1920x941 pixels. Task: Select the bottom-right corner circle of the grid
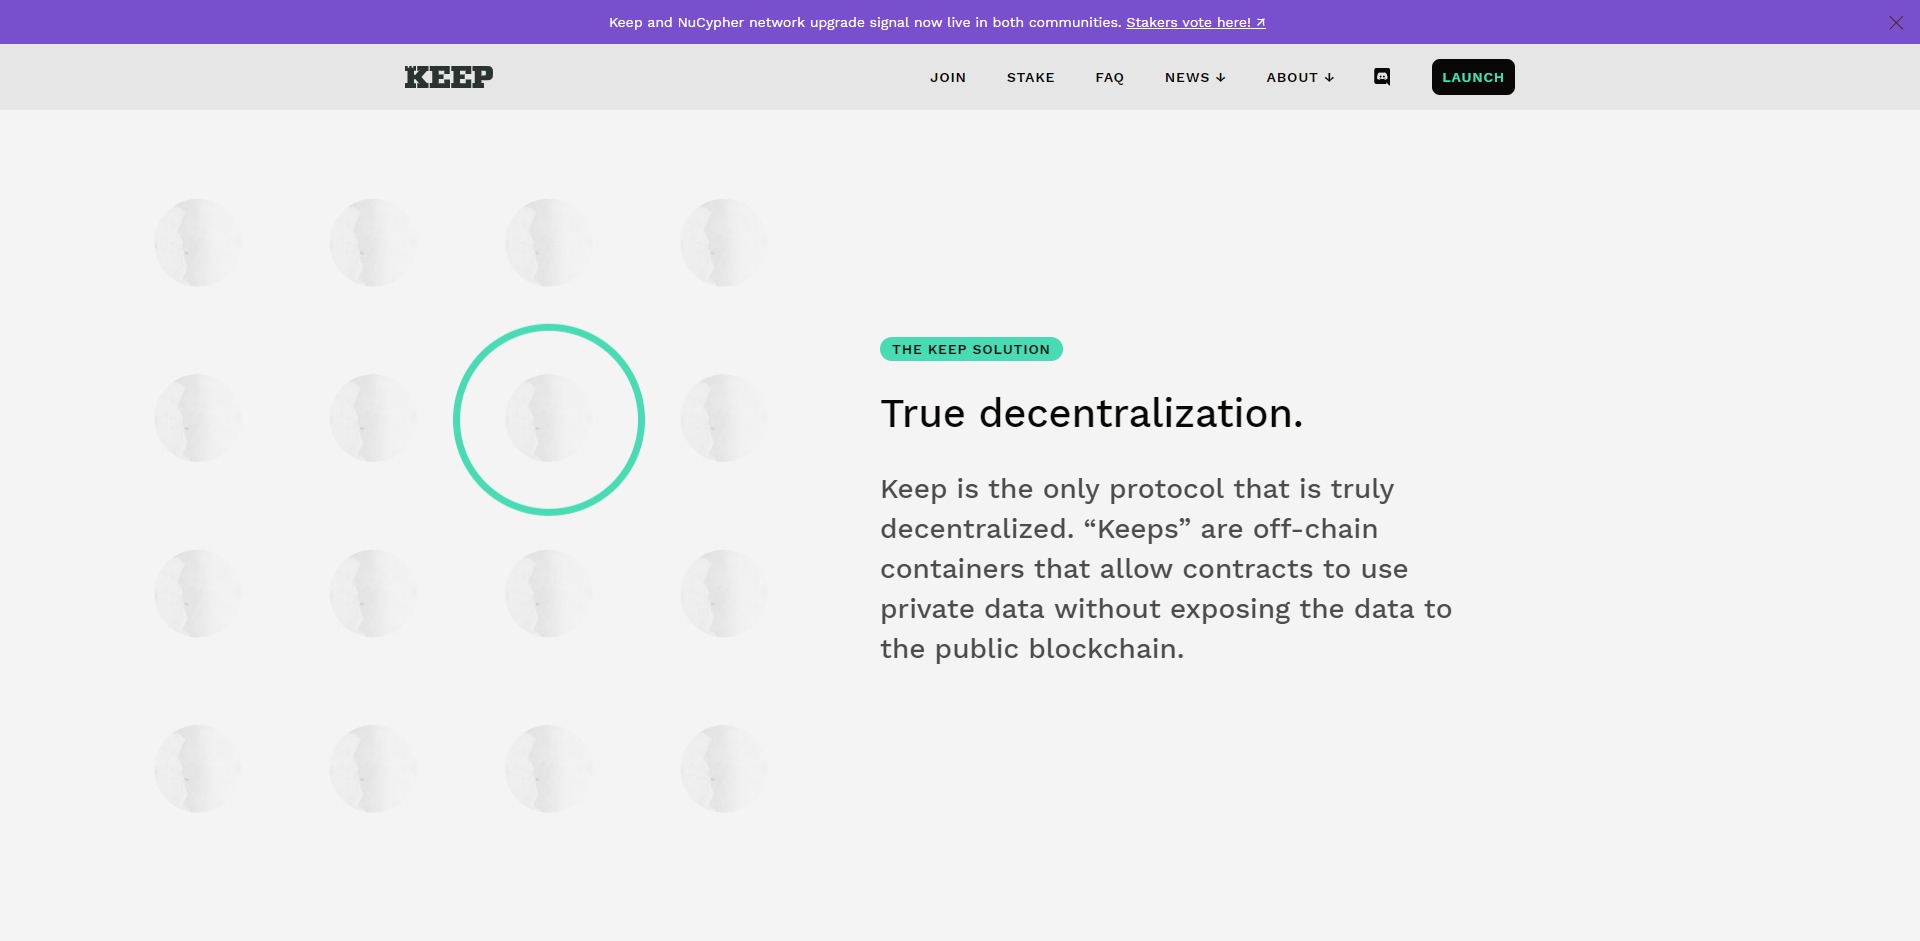coord(724,769)
